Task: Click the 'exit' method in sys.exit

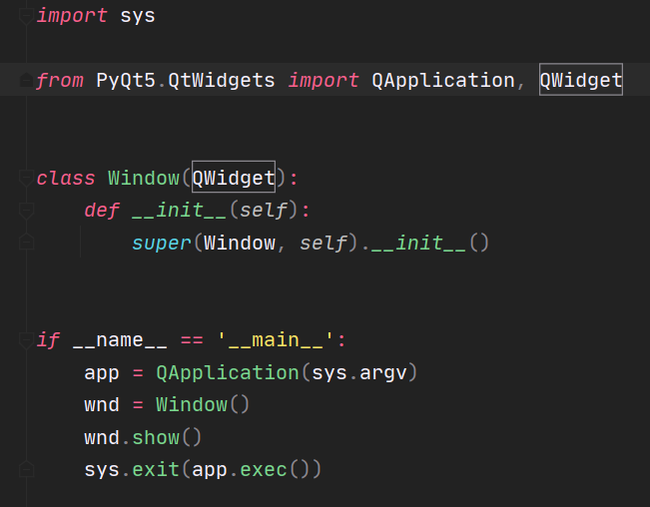Action: [156, 470]
